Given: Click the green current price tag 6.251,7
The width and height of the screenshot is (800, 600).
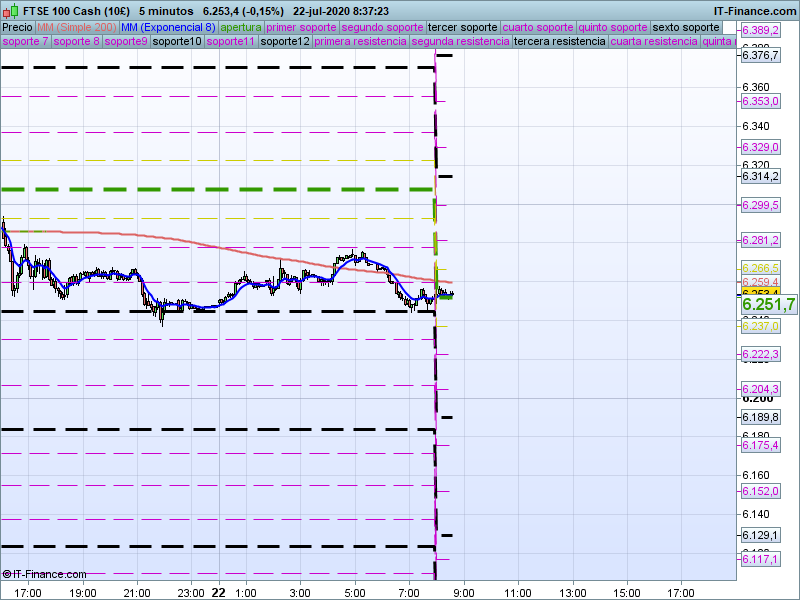Looking at the screenshot, I should click(x=768, y=304).
